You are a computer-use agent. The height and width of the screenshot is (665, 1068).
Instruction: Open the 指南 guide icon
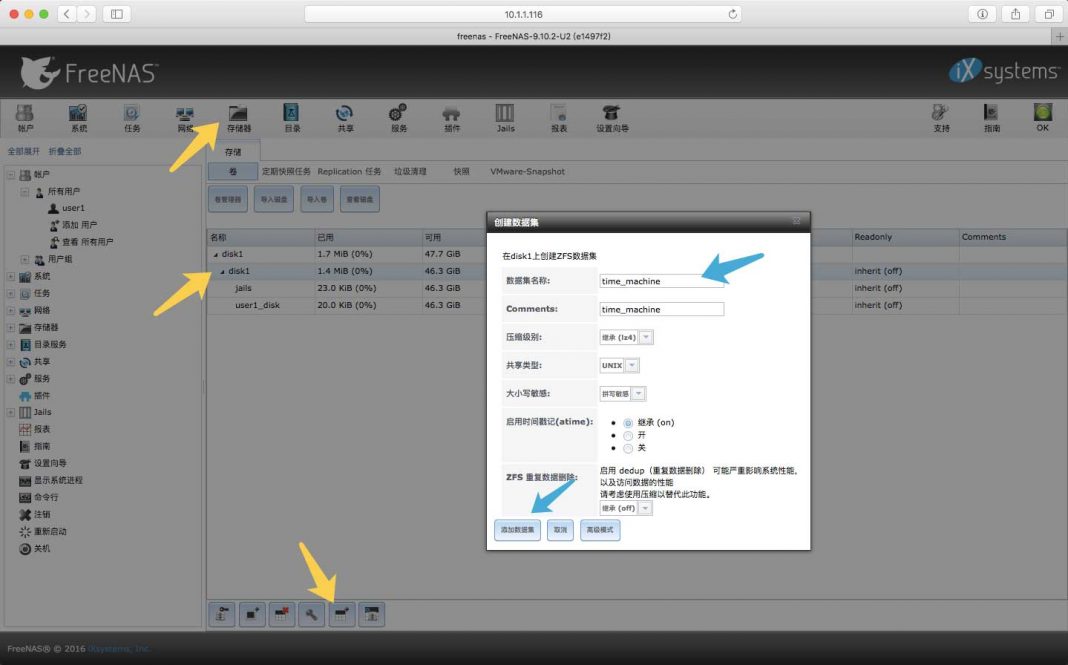[x=991, y=117]
